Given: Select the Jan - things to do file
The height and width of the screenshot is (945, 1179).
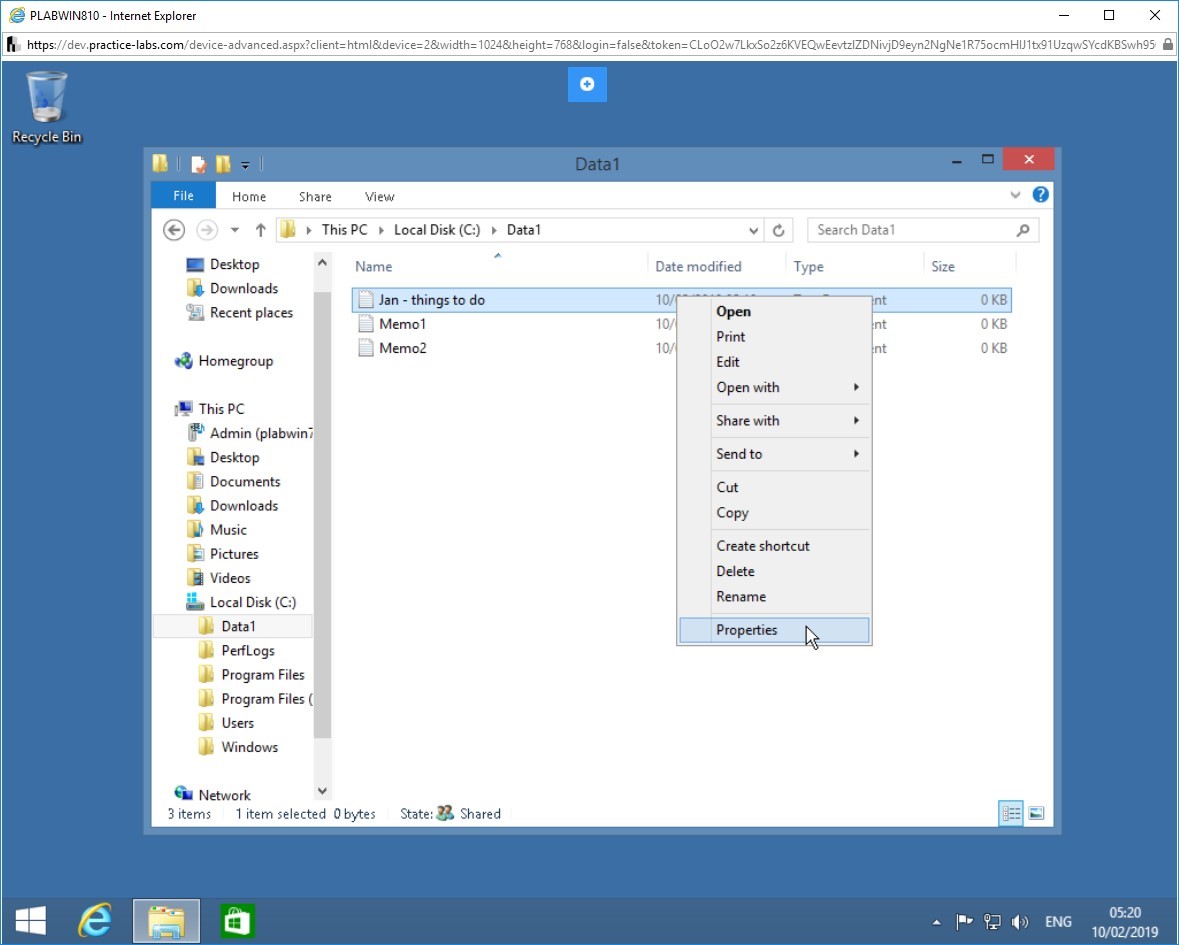Looking at the screenshot, I should tap(432, 300).
